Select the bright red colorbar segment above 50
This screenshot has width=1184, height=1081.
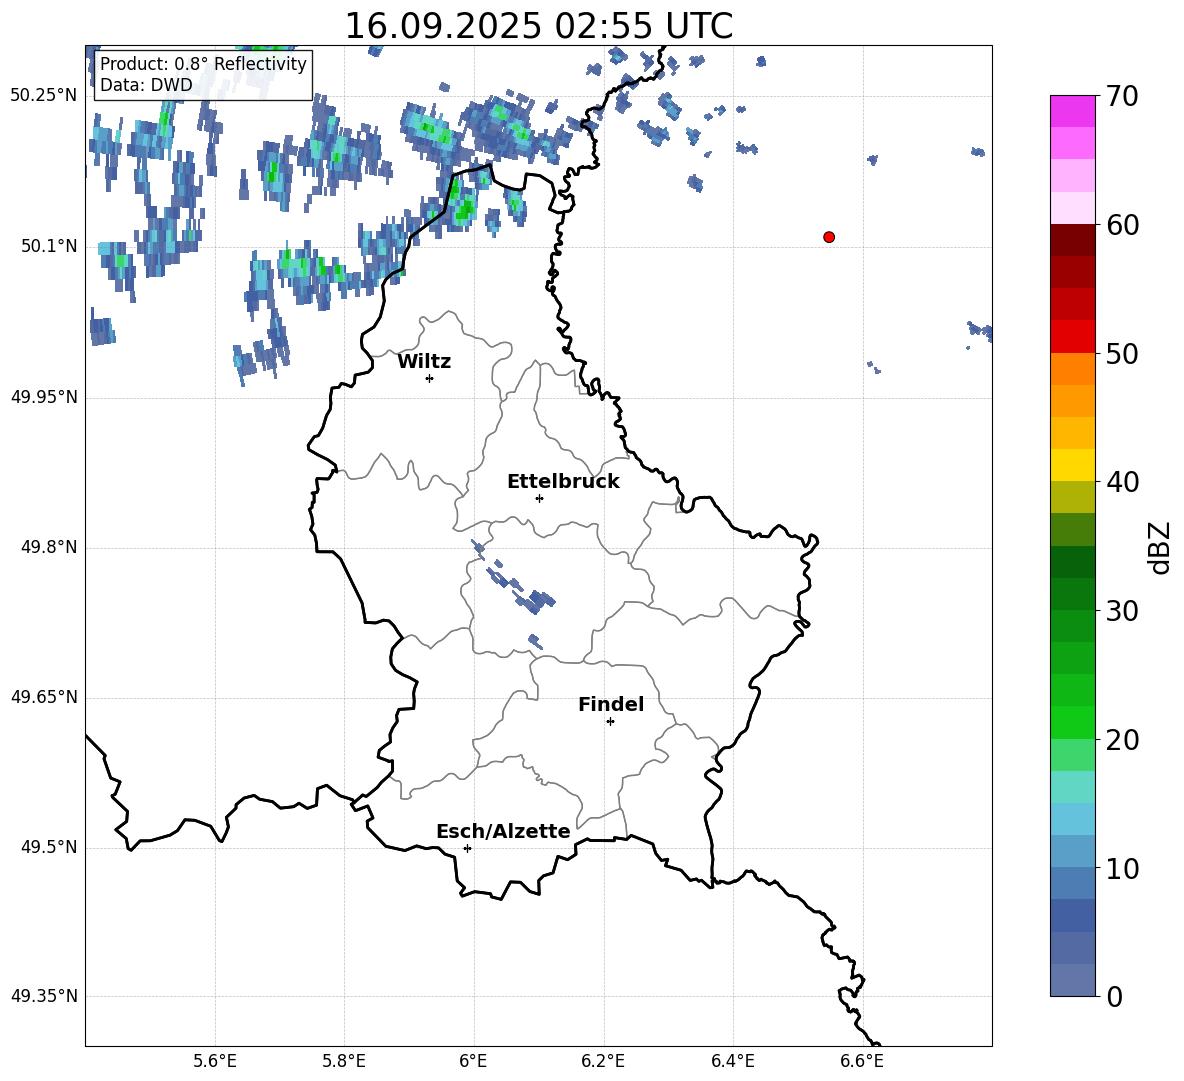tap(1073, 336)
